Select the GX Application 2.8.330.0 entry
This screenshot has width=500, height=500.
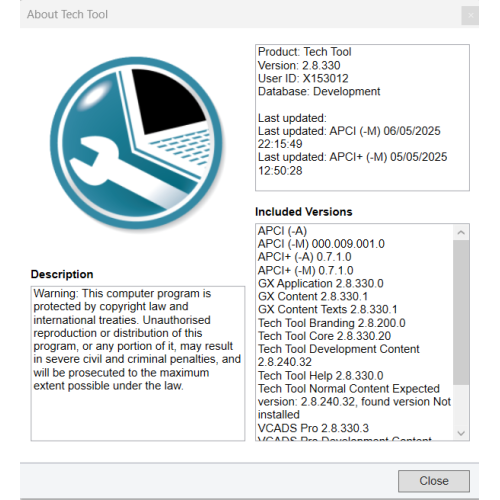point(321,283)
